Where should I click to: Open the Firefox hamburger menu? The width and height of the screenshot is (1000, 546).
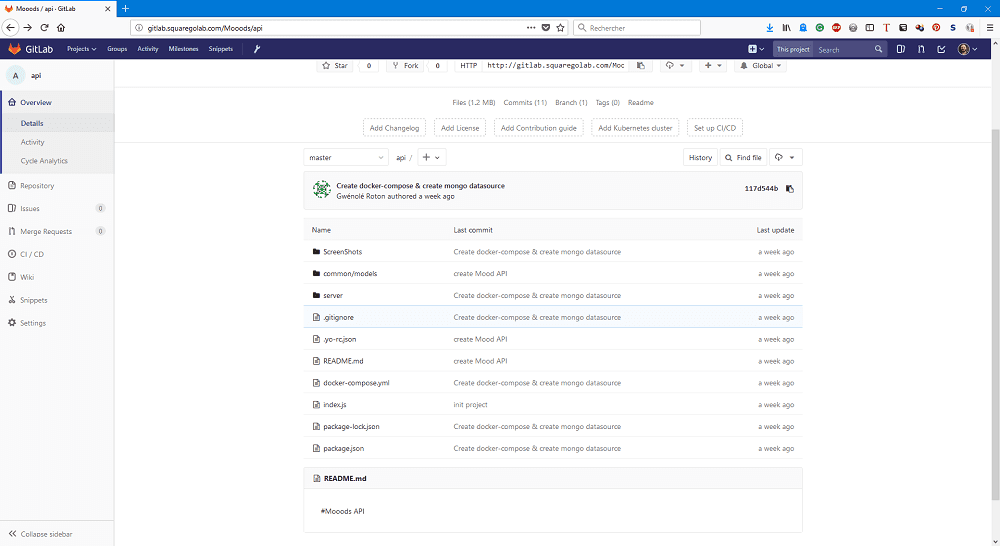tap(990, 28)
